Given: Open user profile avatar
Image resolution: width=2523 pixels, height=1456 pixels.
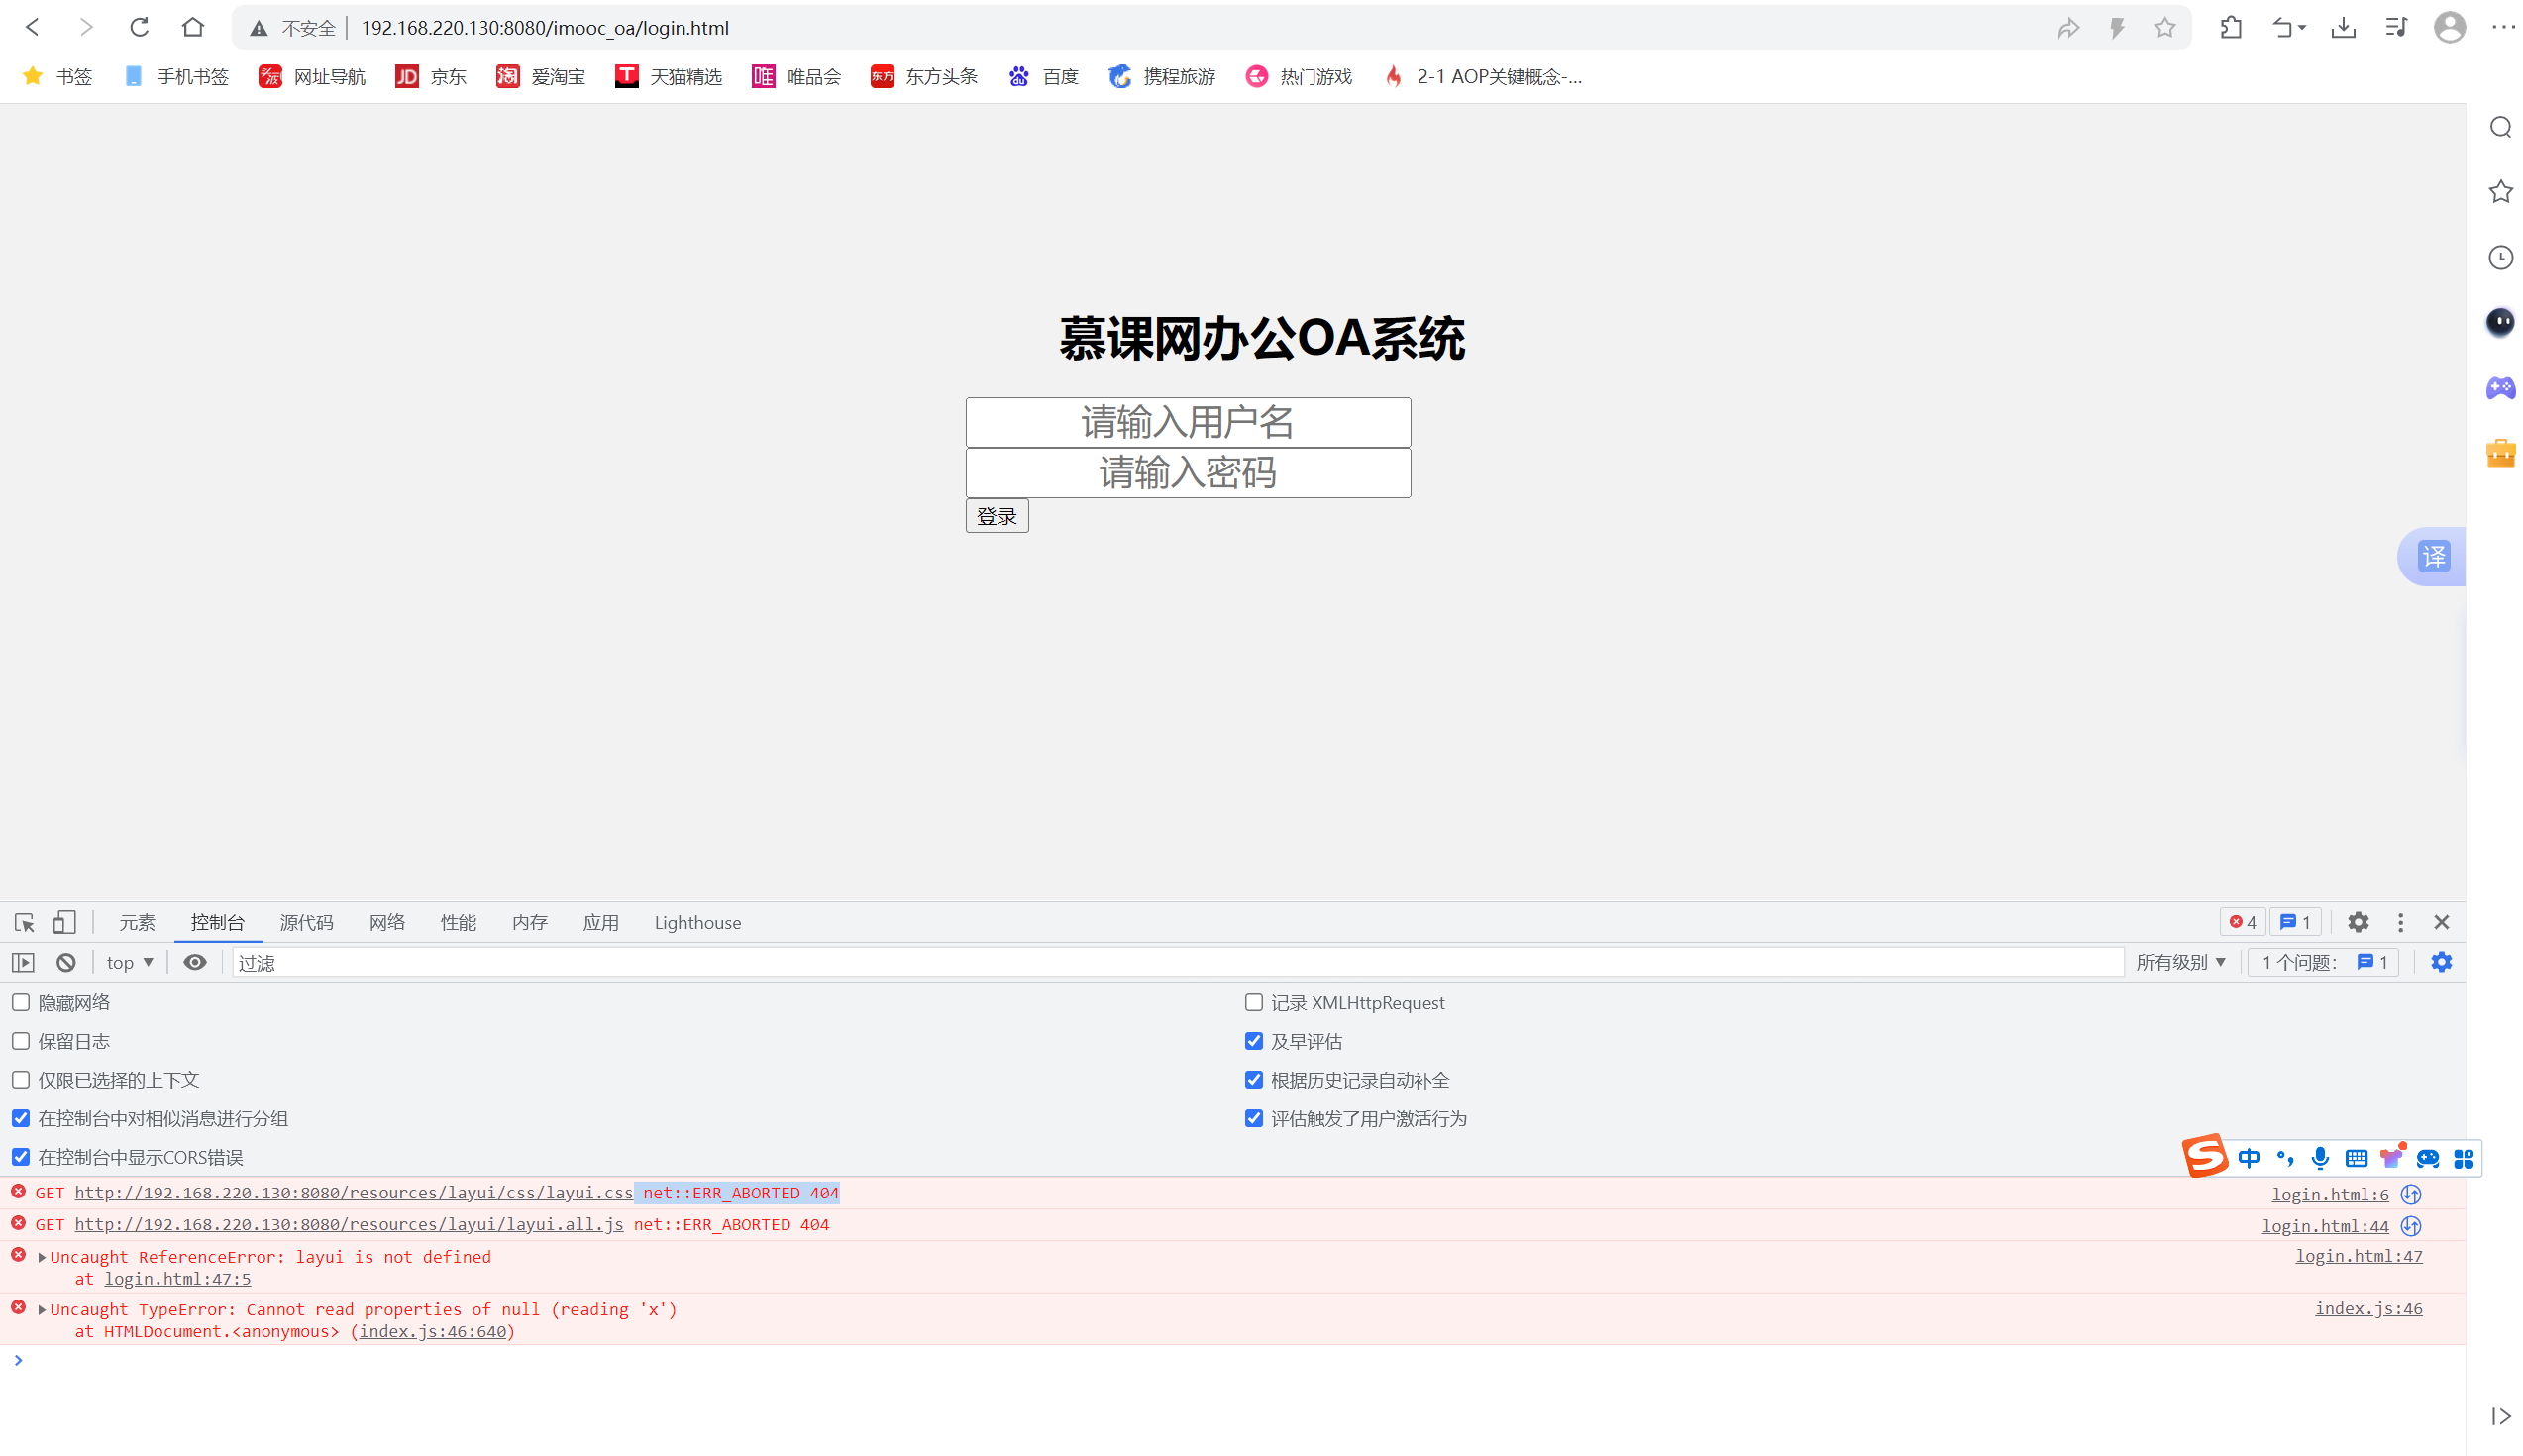Looking at the screenshot, I should tap(2449, 28).
